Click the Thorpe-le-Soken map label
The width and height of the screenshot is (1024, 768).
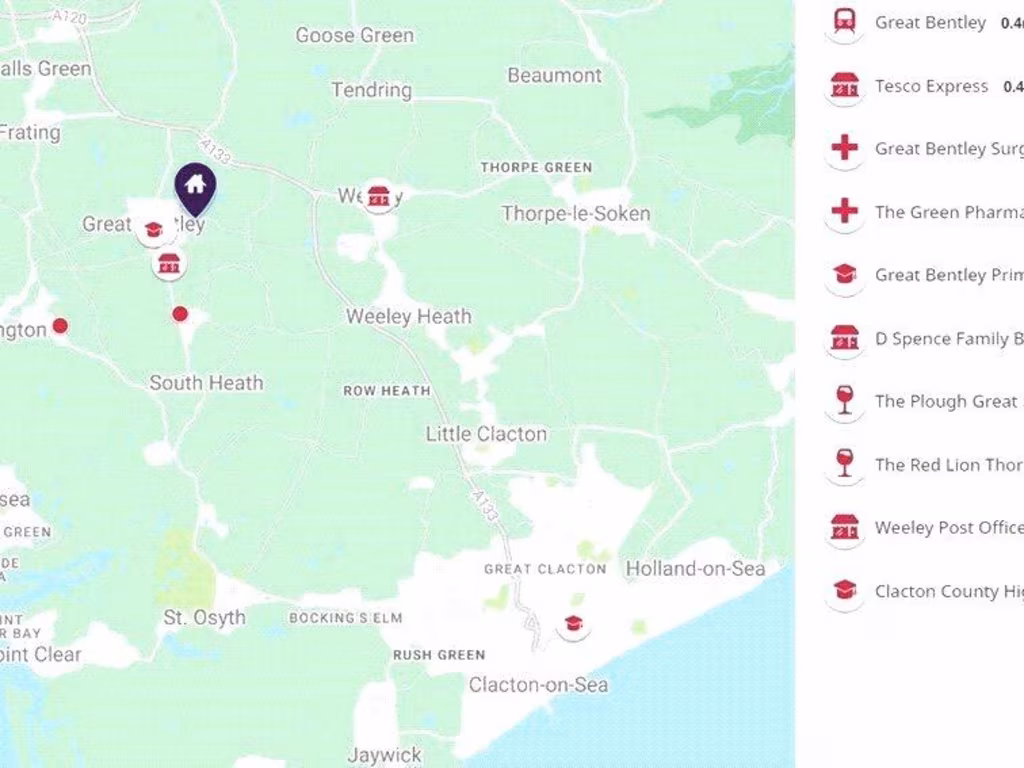[576, 214]
